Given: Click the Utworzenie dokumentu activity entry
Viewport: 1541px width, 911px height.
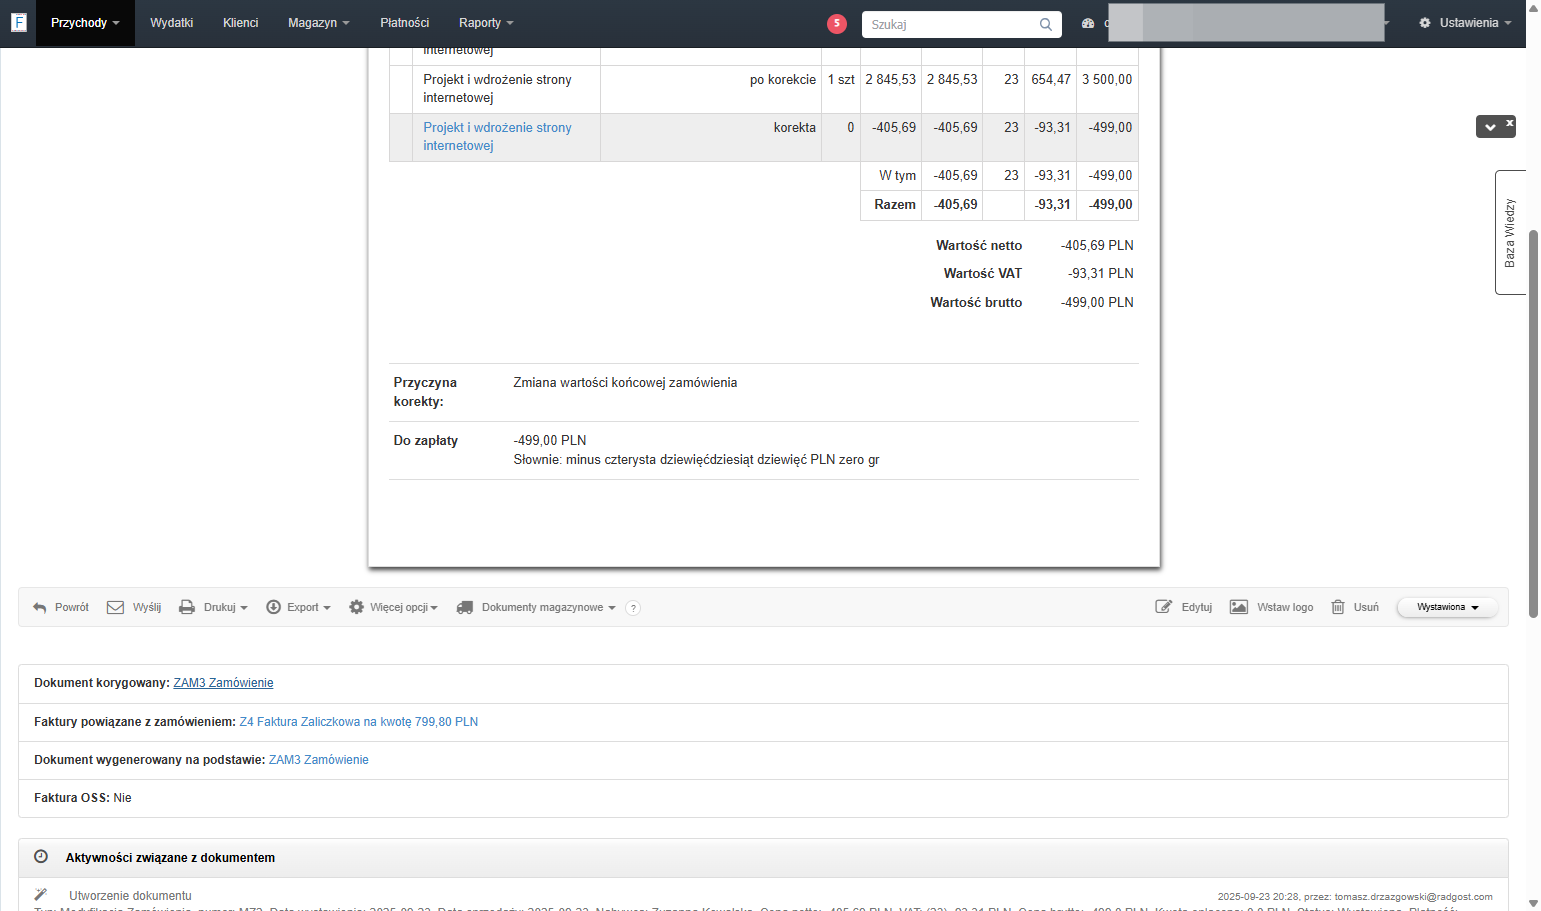Looking at the screenshot, I should click(130, 896).
